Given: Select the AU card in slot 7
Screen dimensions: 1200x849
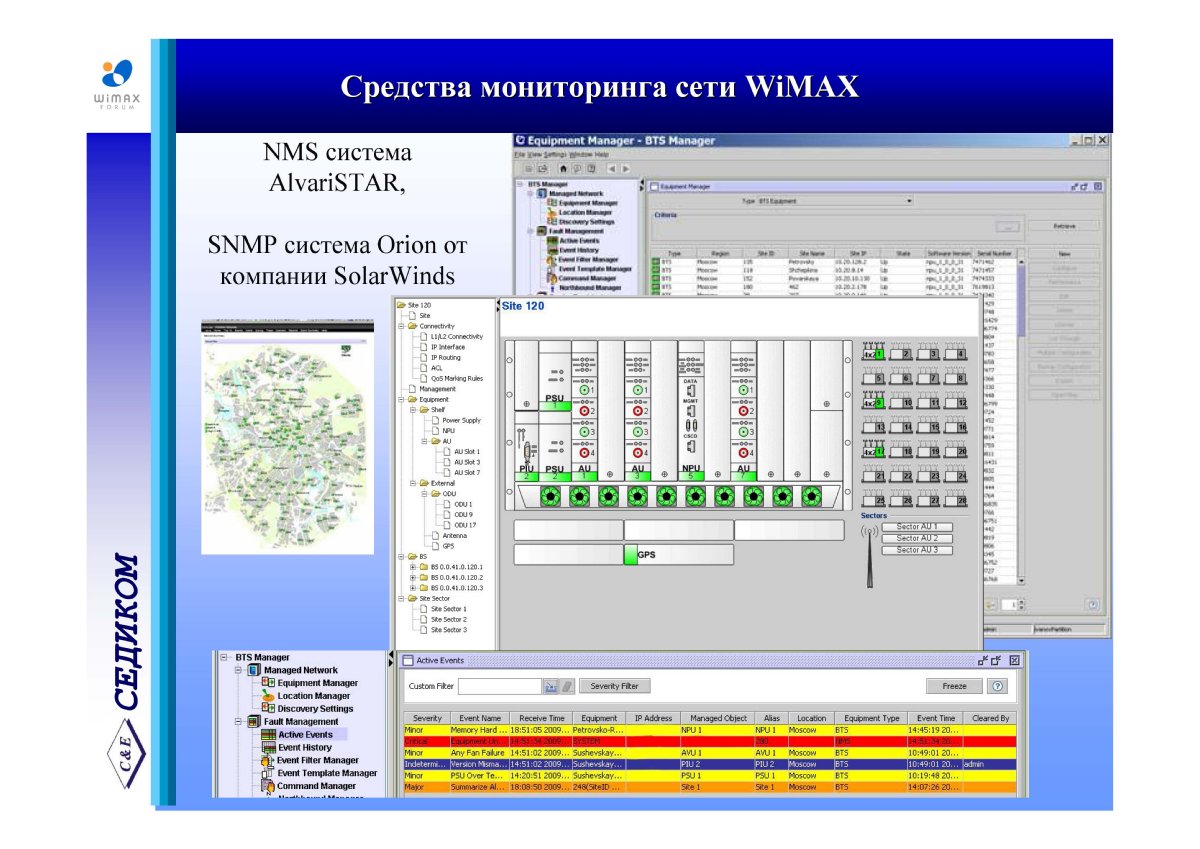Looking at the screenshot, I should tap(743, 411).
